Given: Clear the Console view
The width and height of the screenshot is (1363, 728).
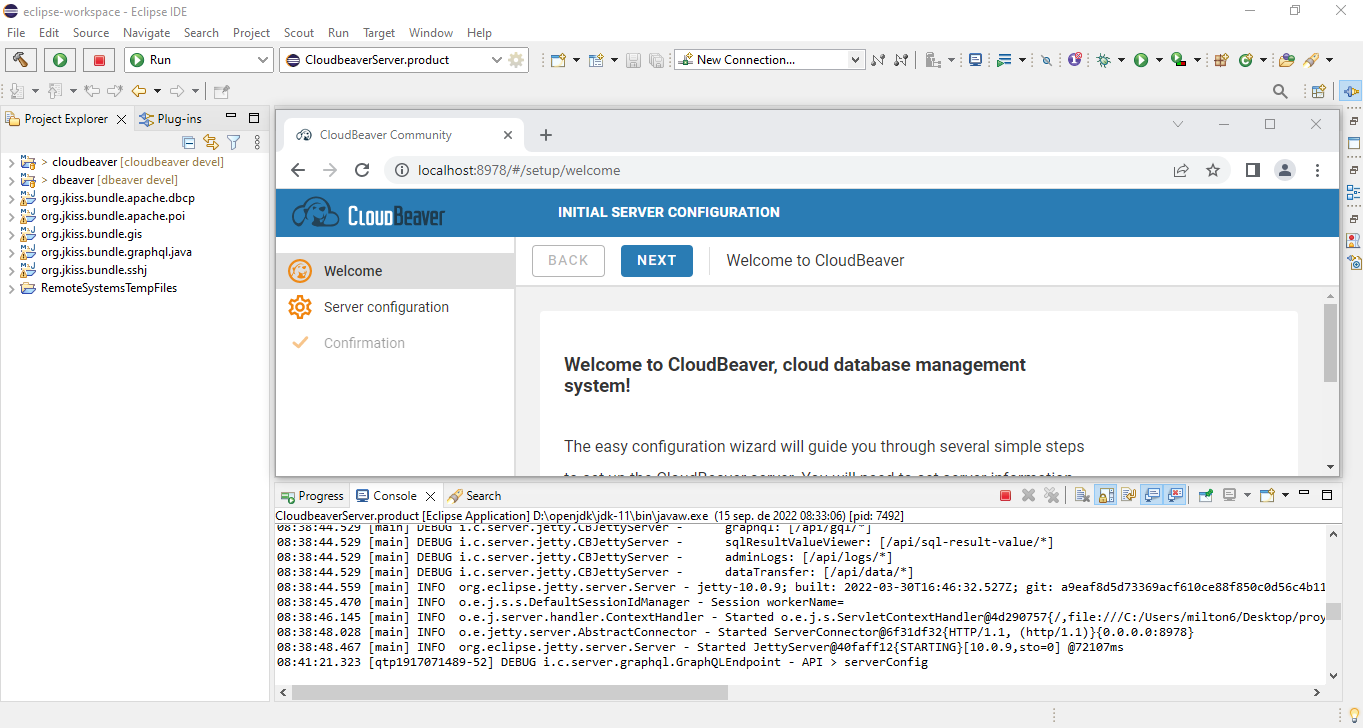Looking at the screenshot, I should (x=1081, y=494).
